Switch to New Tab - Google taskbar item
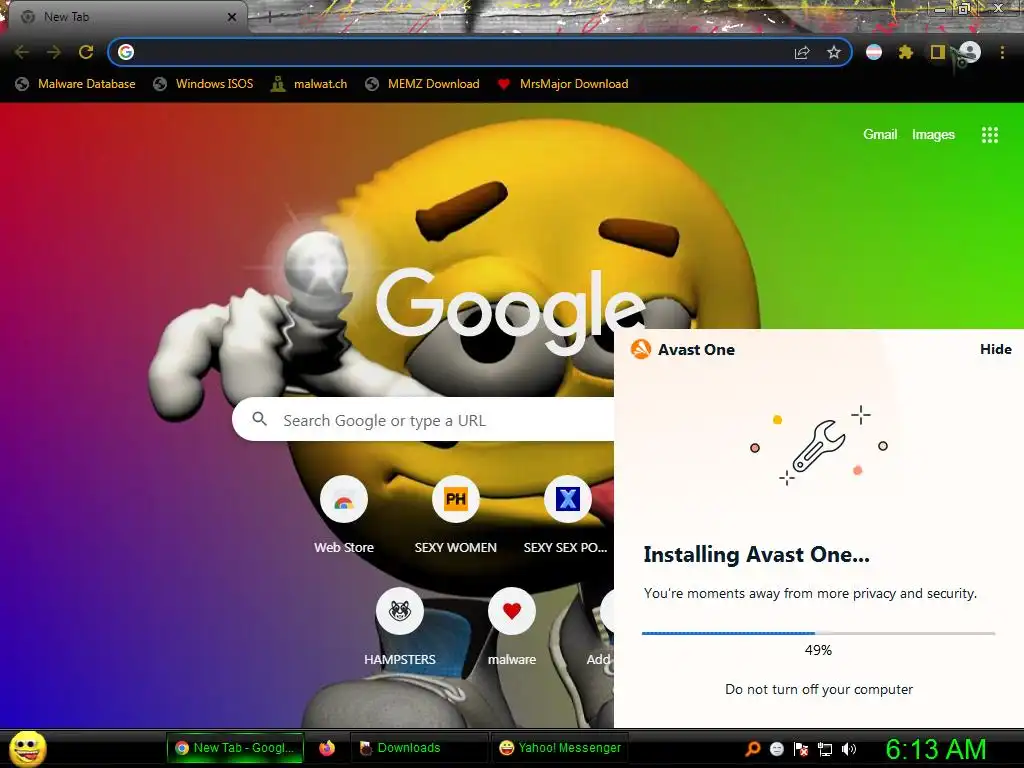The image size is (1024, 768). 235,748
